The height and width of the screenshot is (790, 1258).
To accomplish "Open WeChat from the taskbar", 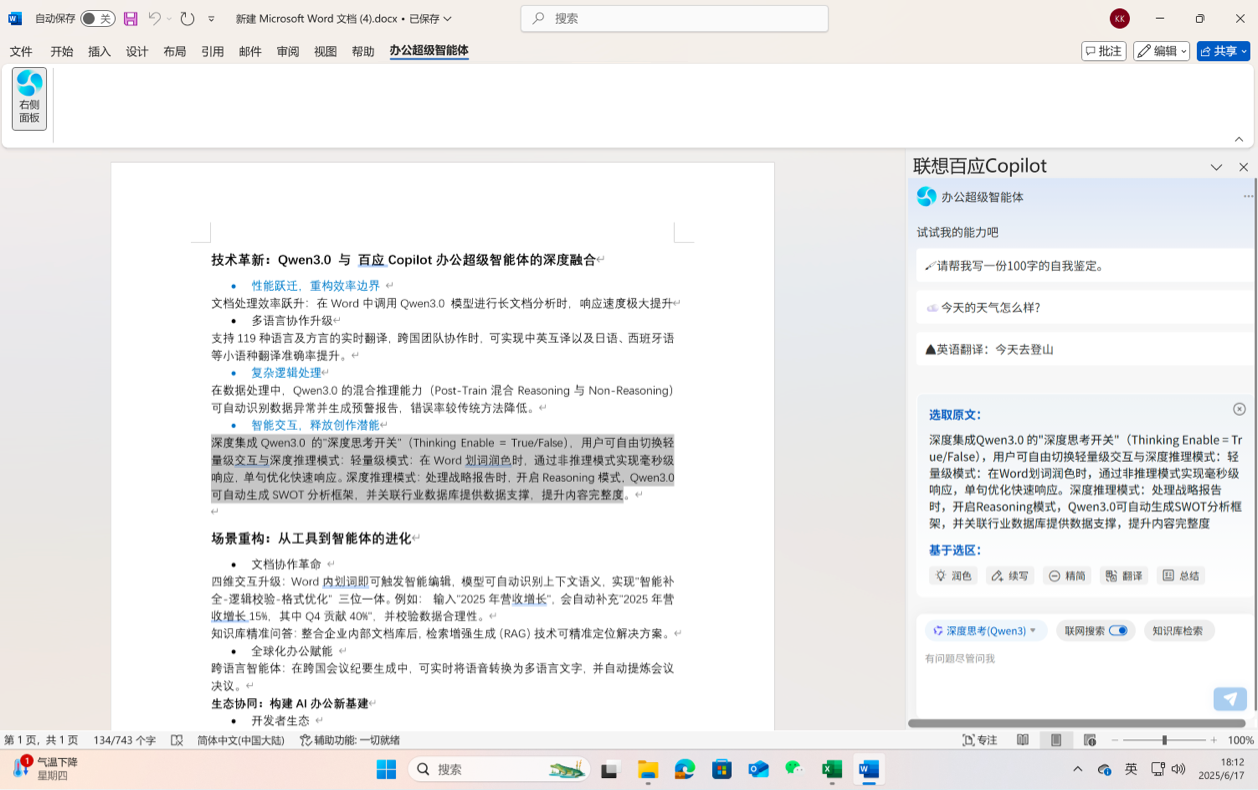I will (x=795, y=769).
